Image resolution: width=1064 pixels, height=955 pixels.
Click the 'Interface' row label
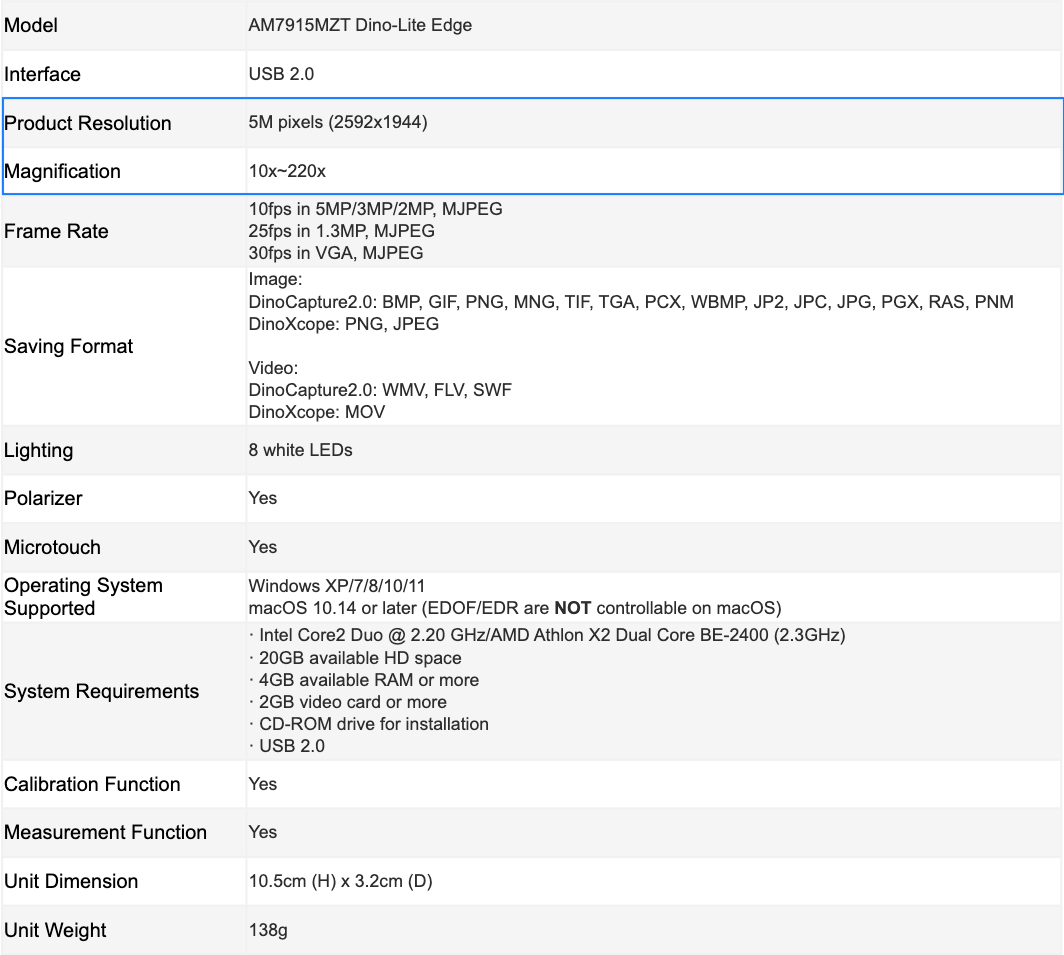[42, 74]
